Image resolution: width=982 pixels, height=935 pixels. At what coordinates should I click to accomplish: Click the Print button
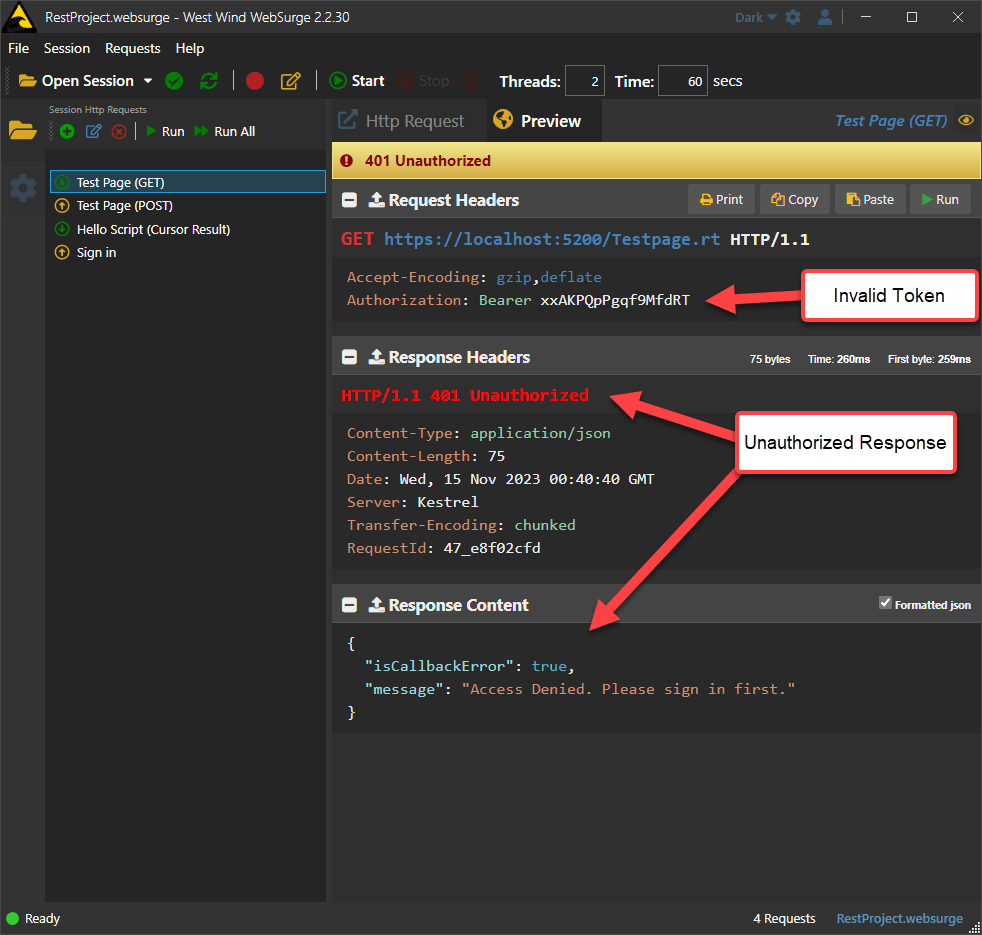pyautogui.click(x=721, y=199)
